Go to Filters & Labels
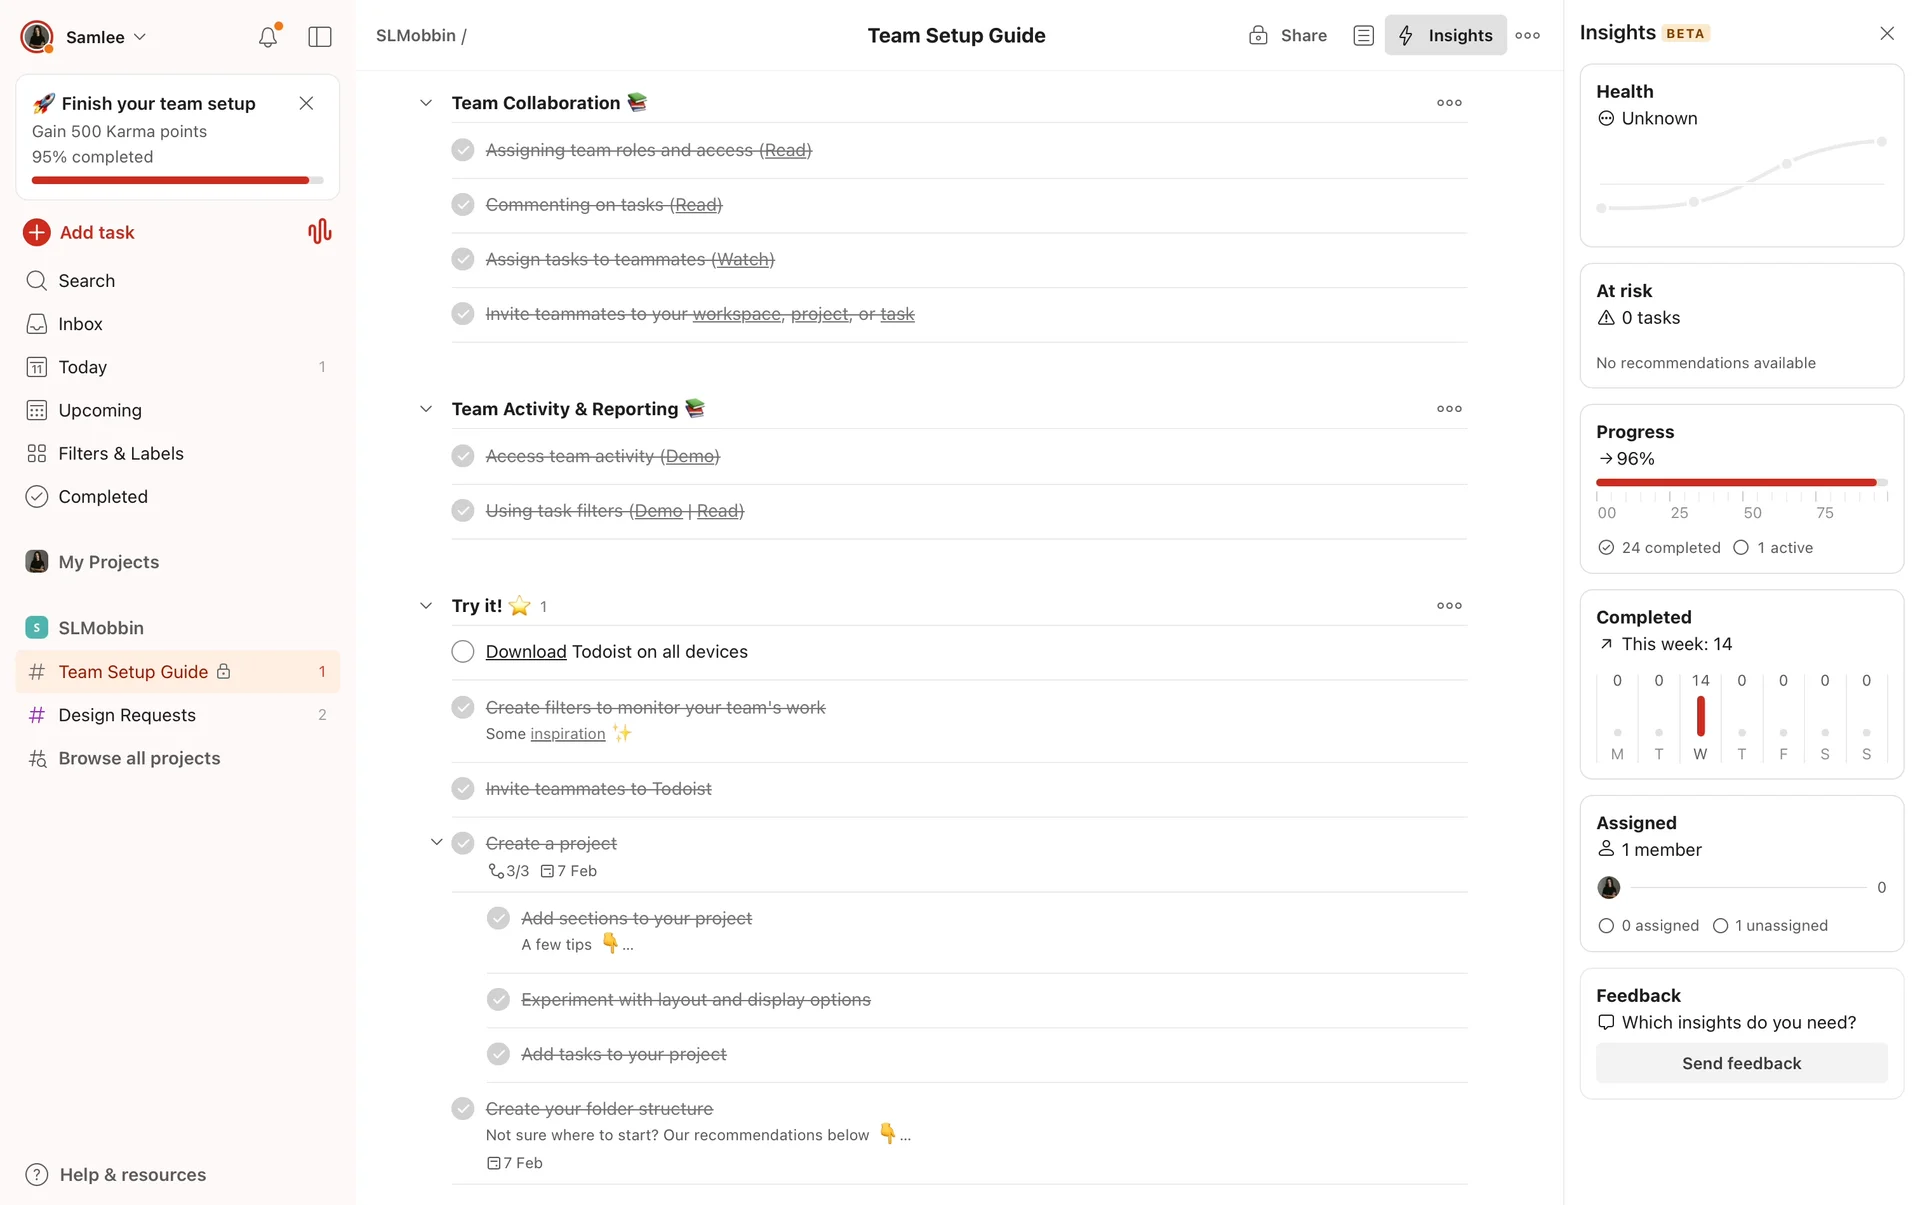Image resolution: width=1920 pixels, height=1205 pixels. point(120,453)
